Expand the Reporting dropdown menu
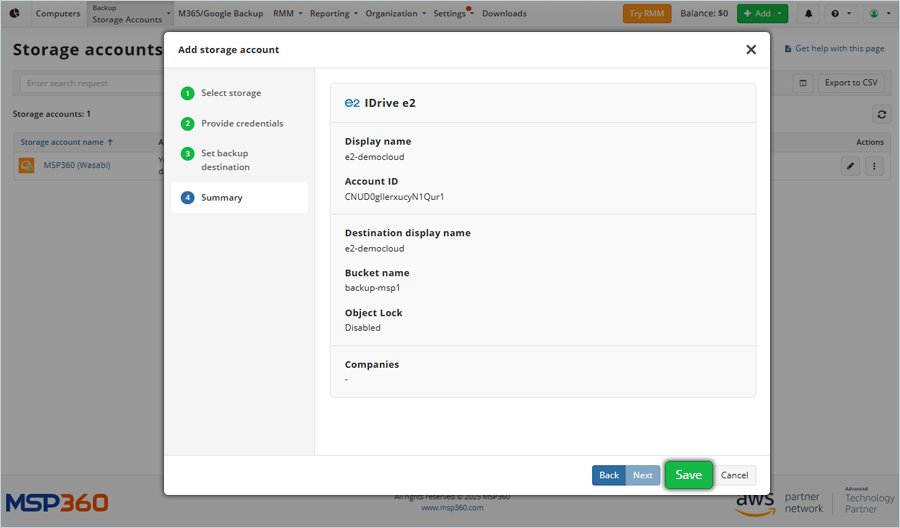This screenshot has height=528, width=900. (x=334, y=14)
